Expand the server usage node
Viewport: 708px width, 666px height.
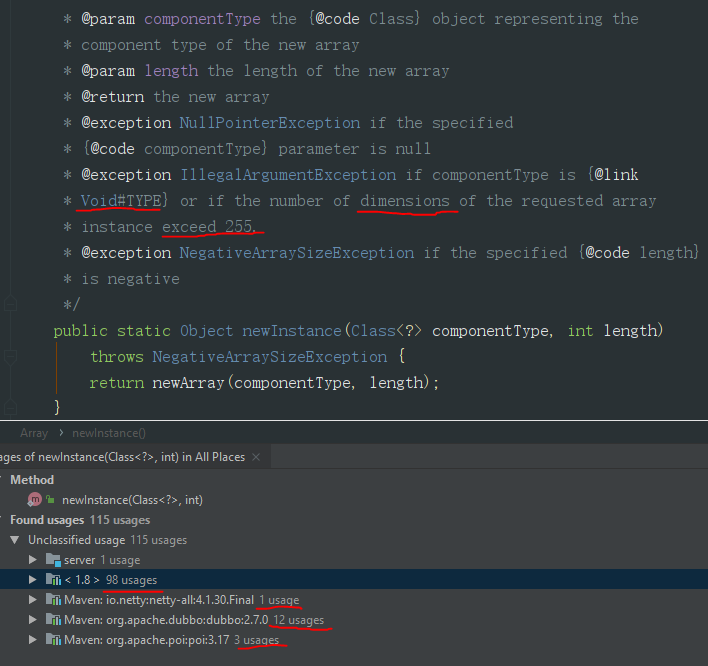pyautogui.click(x=33, y=560)
